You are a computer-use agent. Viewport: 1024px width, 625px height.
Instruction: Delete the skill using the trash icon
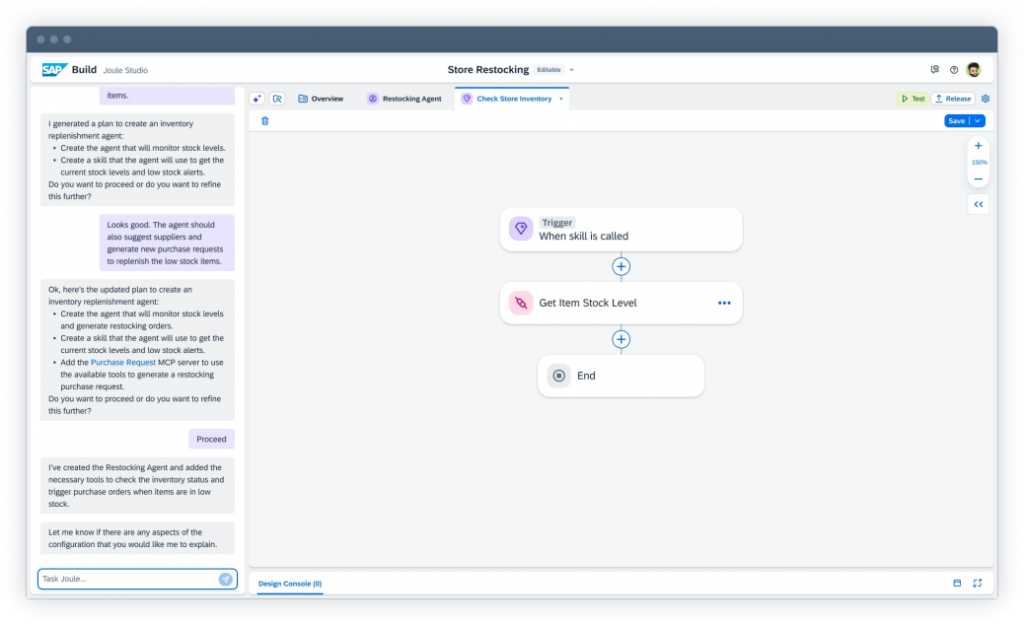(x=265, y=119)
